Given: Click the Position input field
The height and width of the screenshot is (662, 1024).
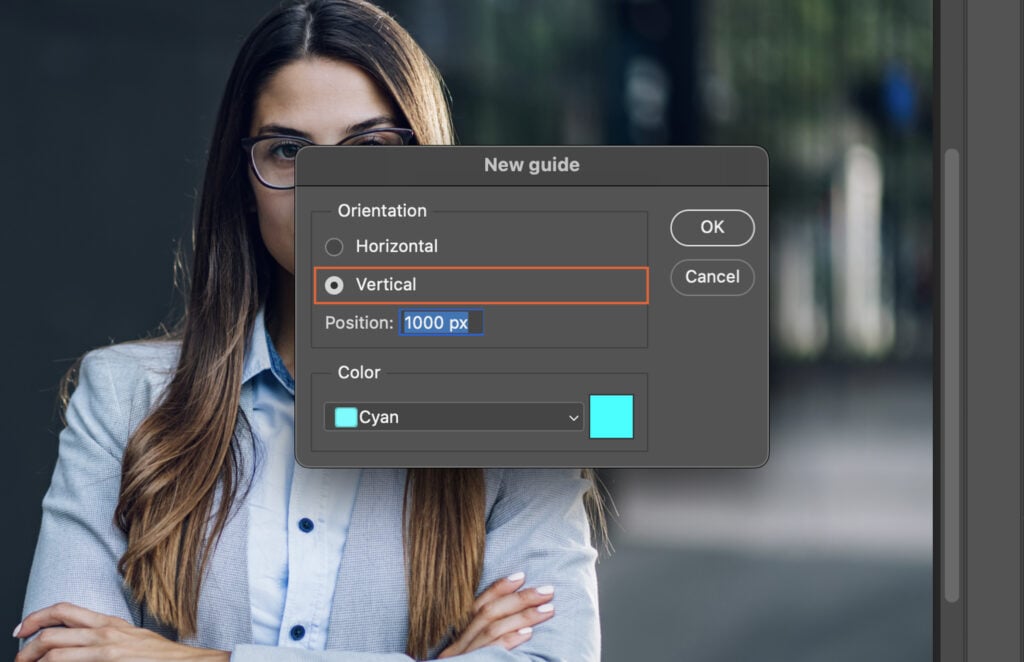Looking at the screenshot, I should click(440, 322).
